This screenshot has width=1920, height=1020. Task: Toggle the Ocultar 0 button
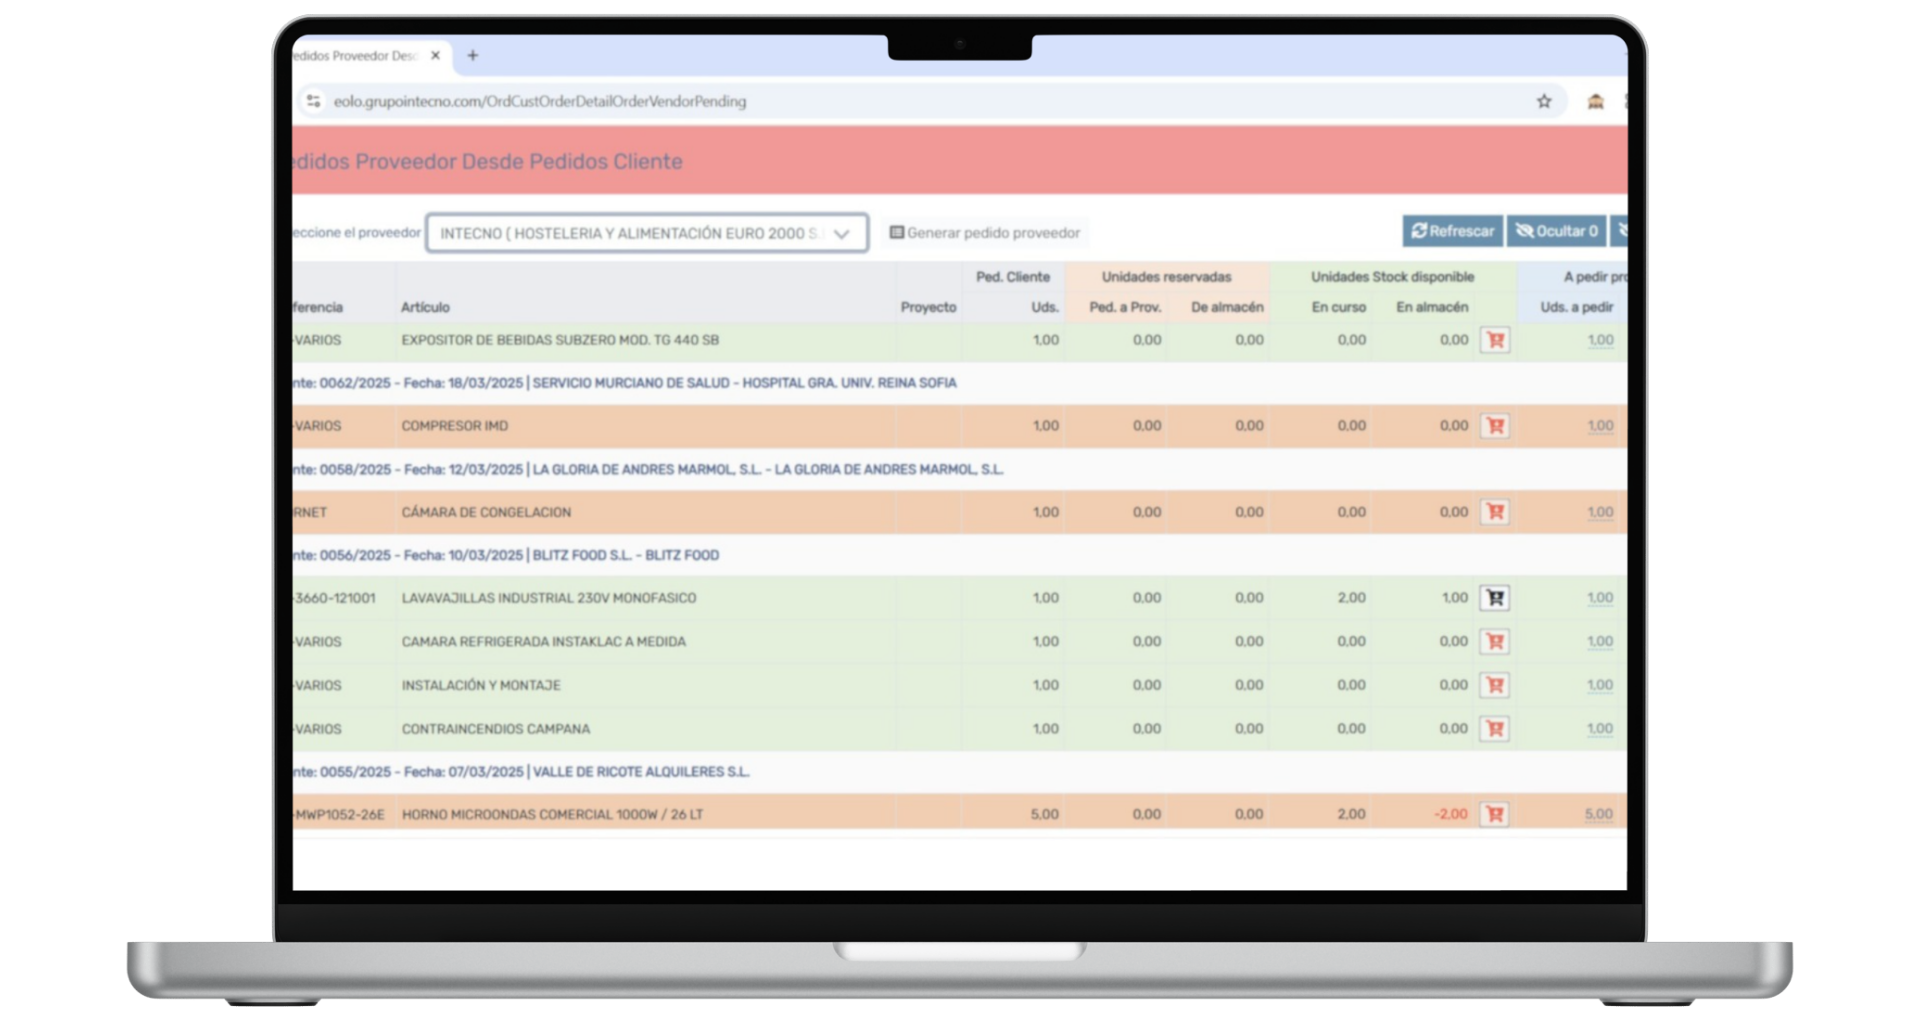pos(1556,231)
